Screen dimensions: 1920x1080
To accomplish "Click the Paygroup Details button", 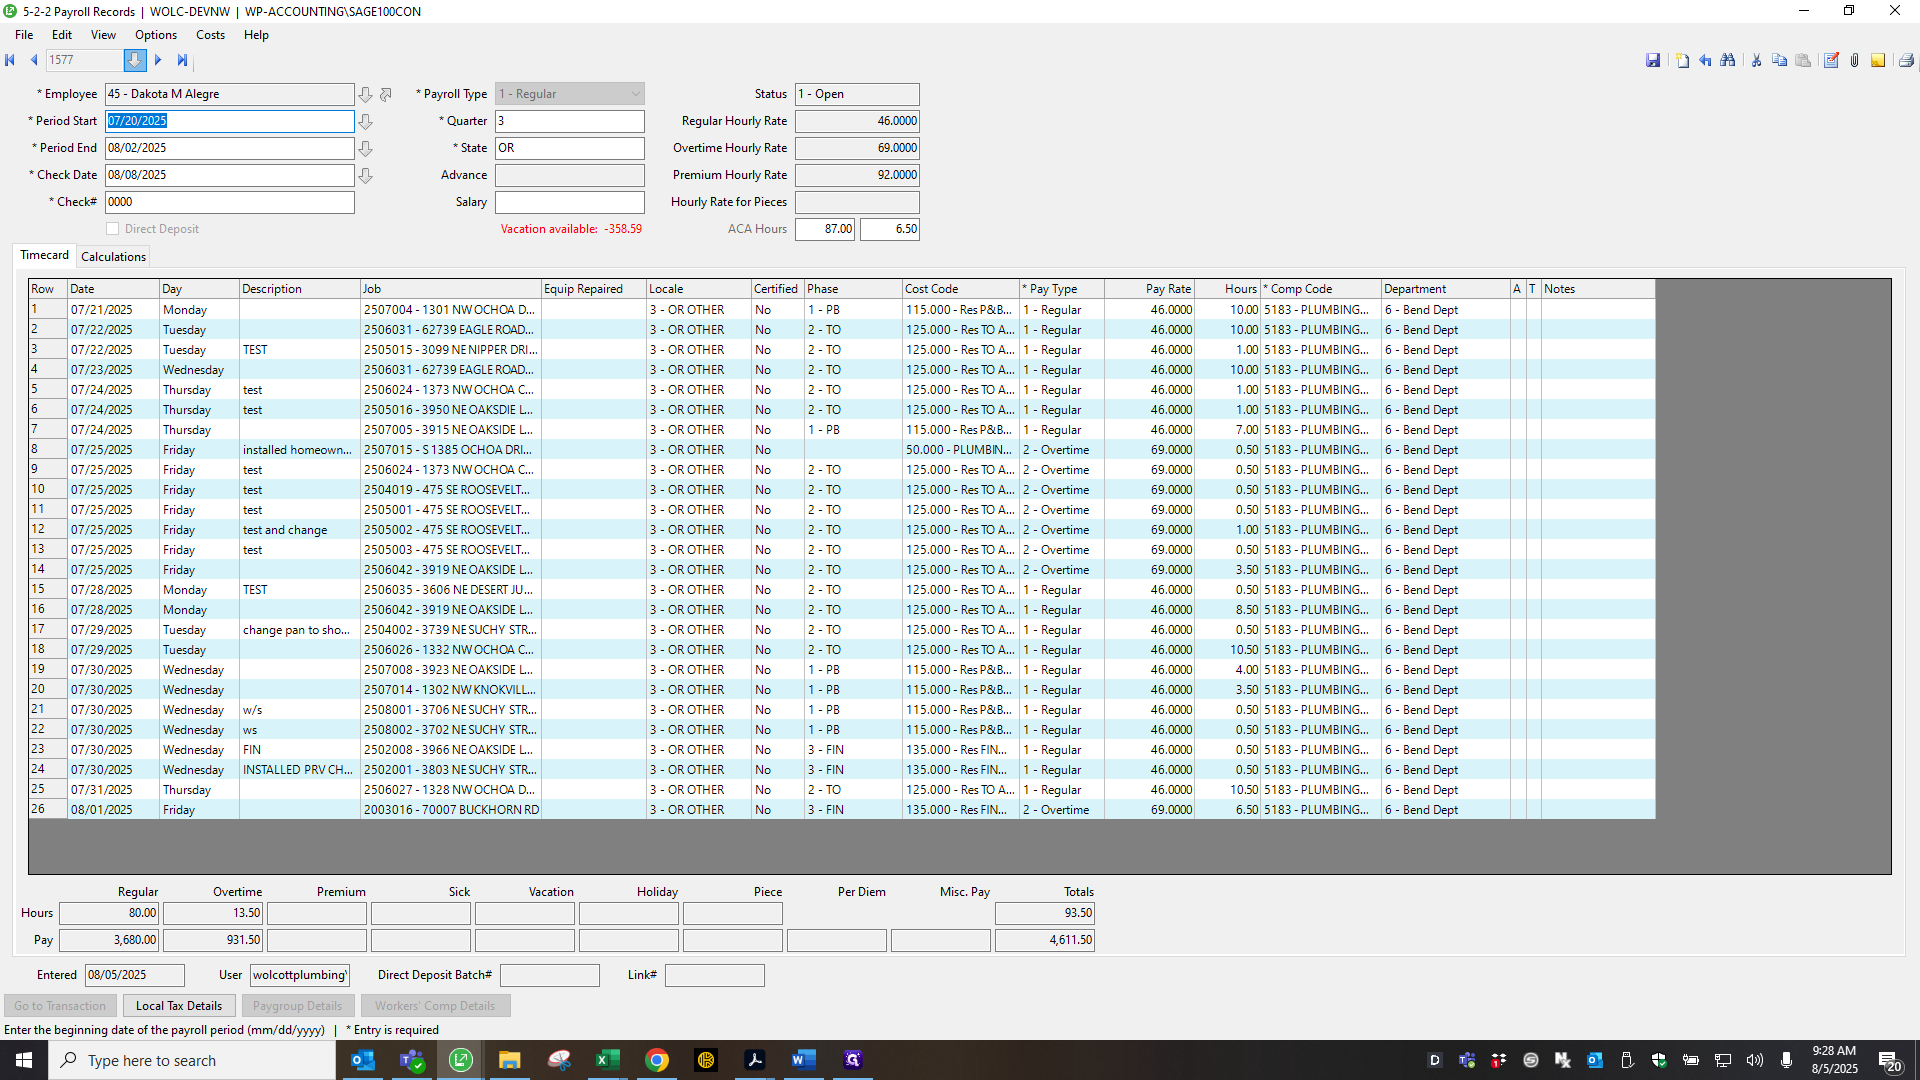I will tap(297, 1006).
